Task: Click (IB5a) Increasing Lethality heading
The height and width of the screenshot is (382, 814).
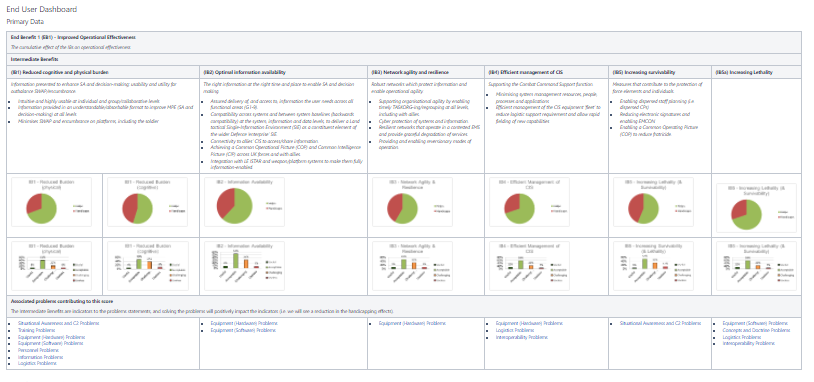Action: [744, 72]
